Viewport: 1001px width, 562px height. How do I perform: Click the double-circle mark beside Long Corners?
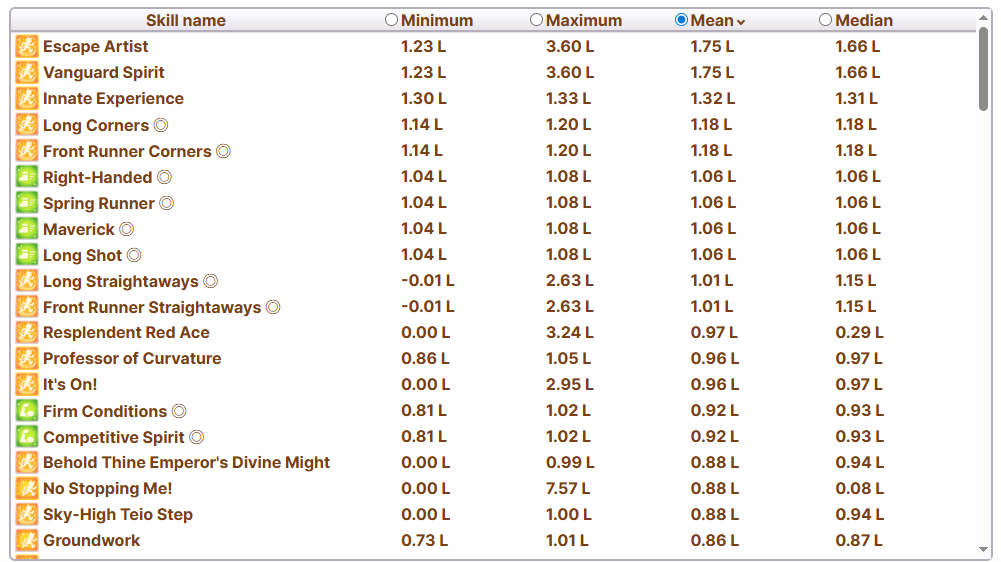162,125
